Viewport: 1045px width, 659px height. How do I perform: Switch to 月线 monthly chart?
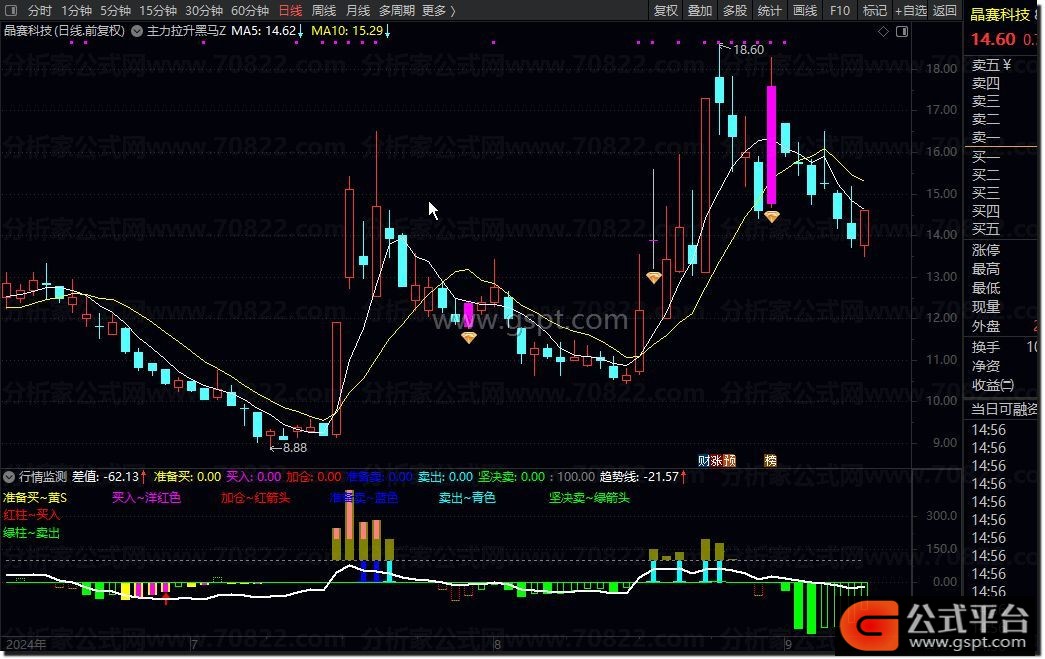(358, 11)
